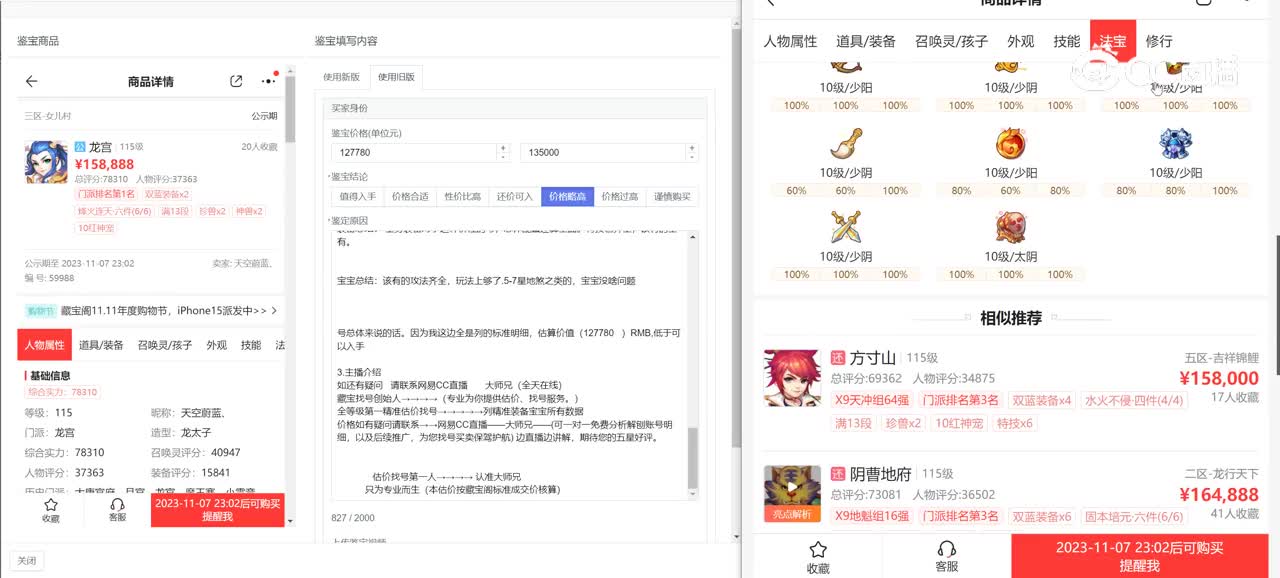This screenshot has width=1280, height=578.
Task: Open the share icon in left product details
Action: (236, 82)
